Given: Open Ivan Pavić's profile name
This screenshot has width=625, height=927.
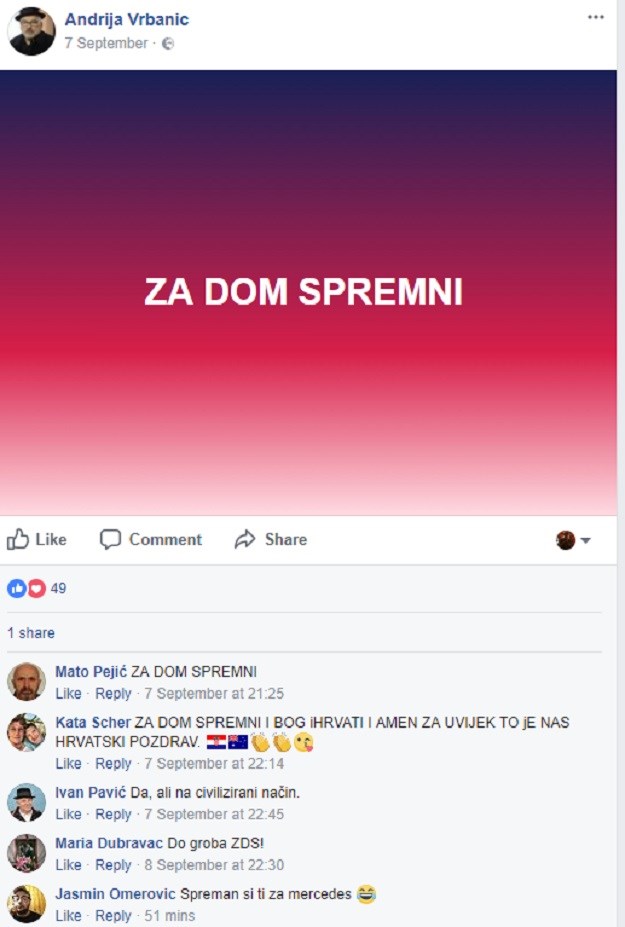Looking at the screenshot, I should tap(90, 792).
